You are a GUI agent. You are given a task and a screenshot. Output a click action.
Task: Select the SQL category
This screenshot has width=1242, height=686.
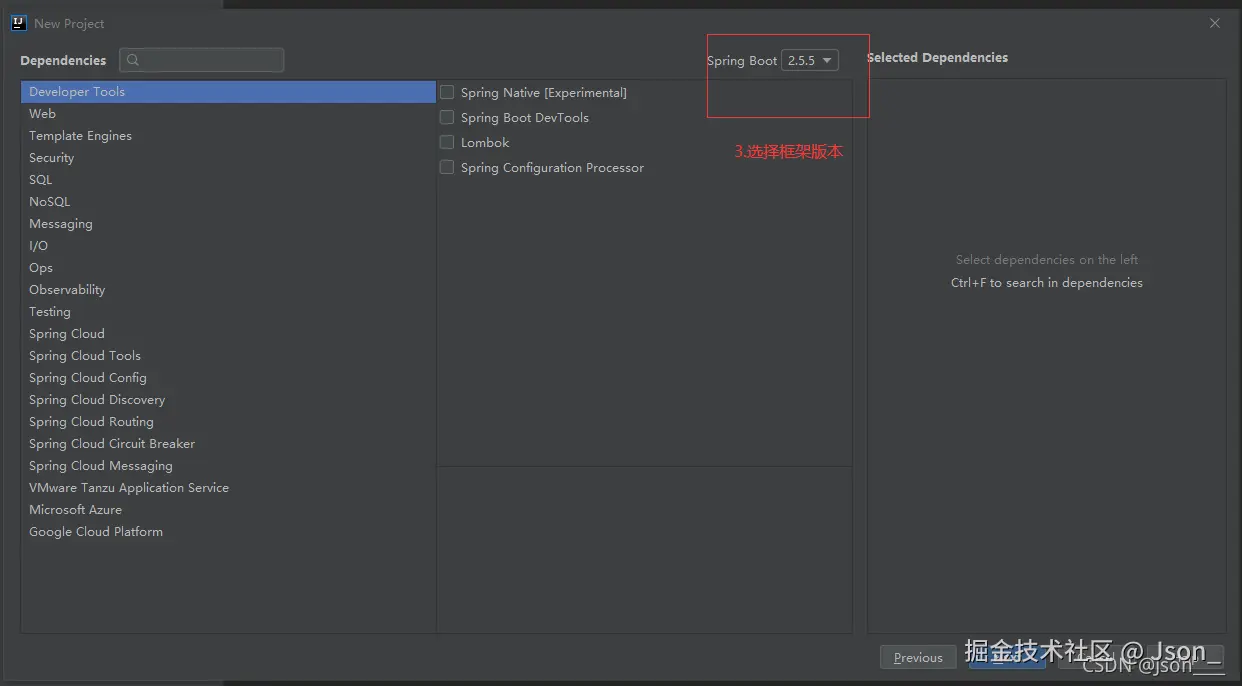(228, 179)
